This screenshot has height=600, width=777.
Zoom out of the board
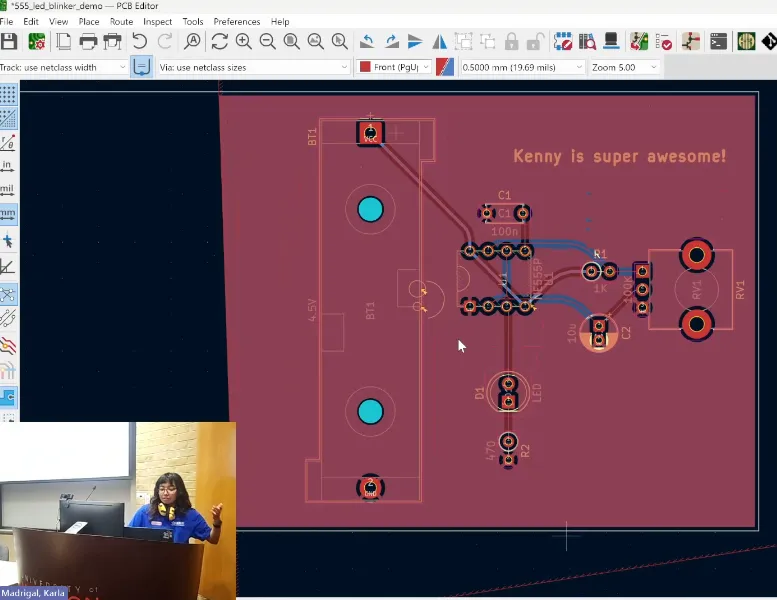(268, 42)
